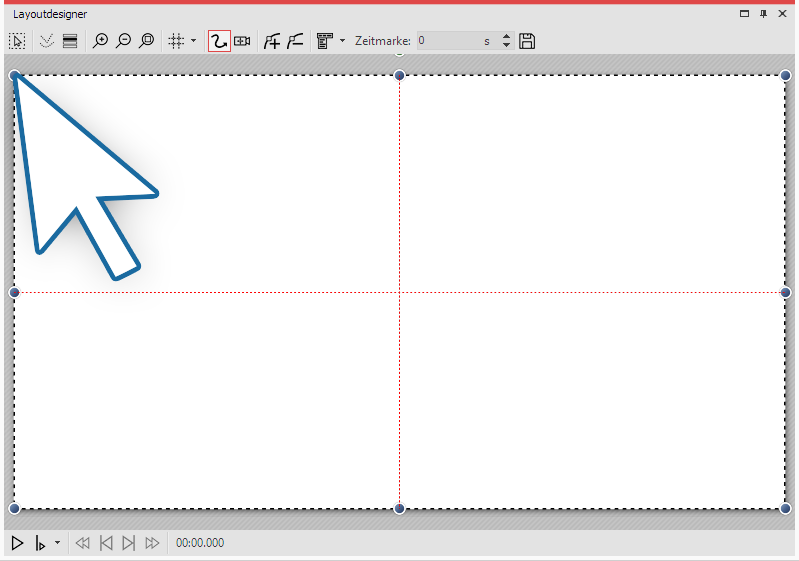Increase Zeitmarke value with up stepper
This screenshot has width=799, height=561.
tap(506, 37)
